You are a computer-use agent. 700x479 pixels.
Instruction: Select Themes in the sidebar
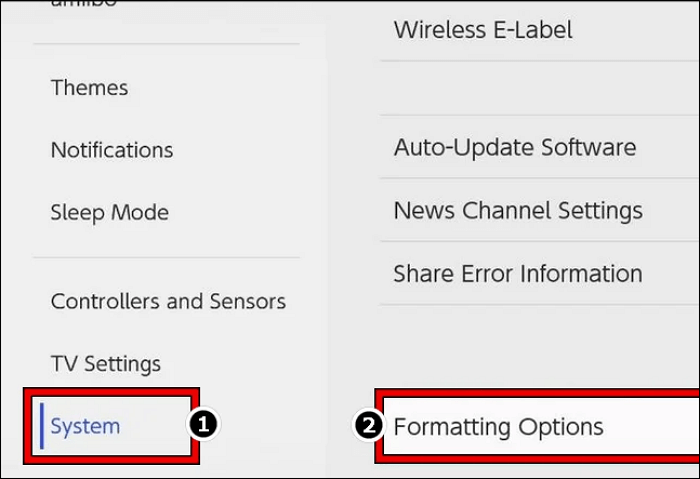click(88, 88)
